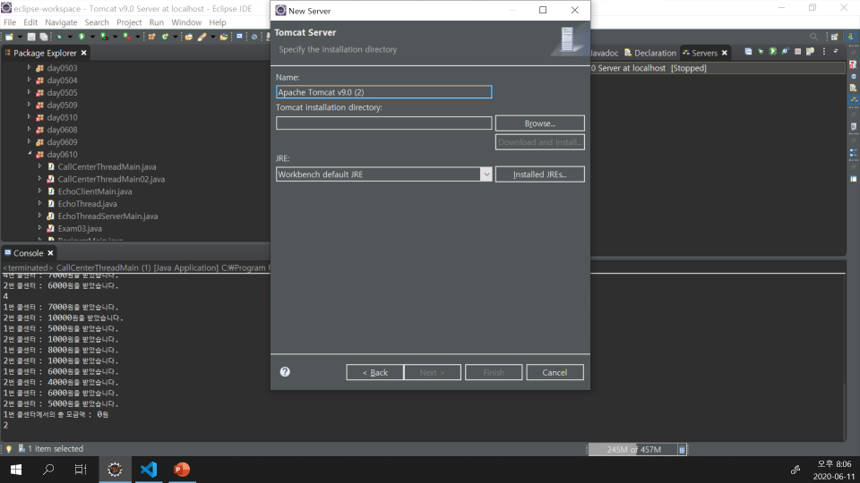Click the search magnifier in the Eclipse toolbar
The width and height of the screenshot is (860, 483).
(814, 37)
